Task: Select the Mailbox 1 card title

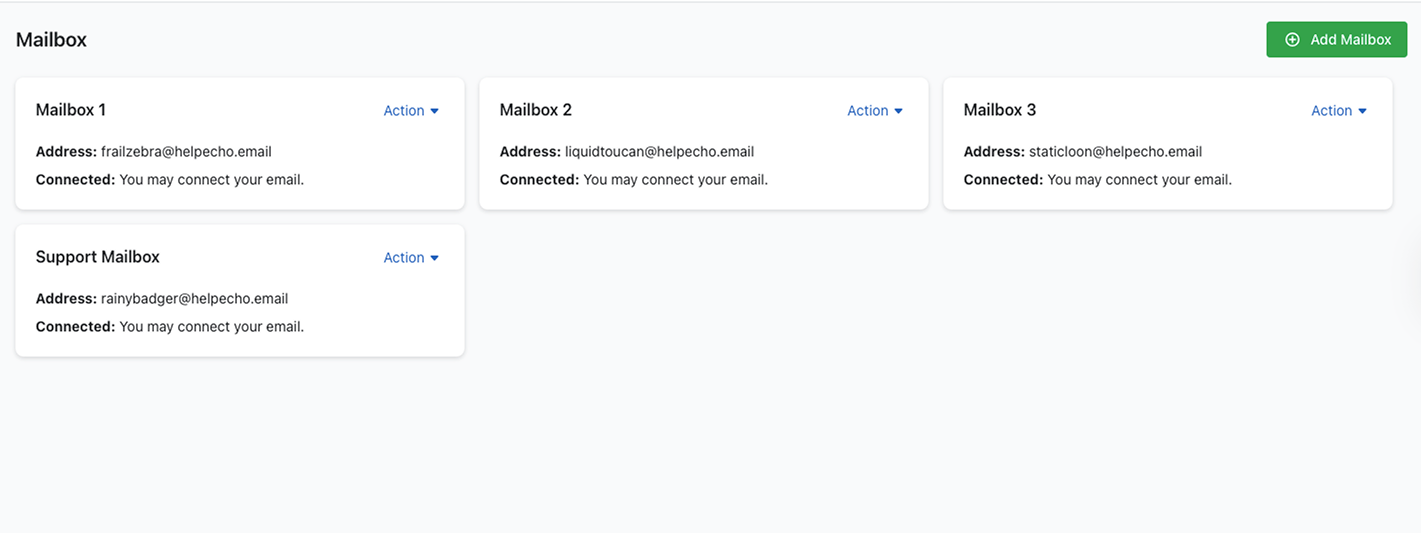Action: (x=71, y=110)
